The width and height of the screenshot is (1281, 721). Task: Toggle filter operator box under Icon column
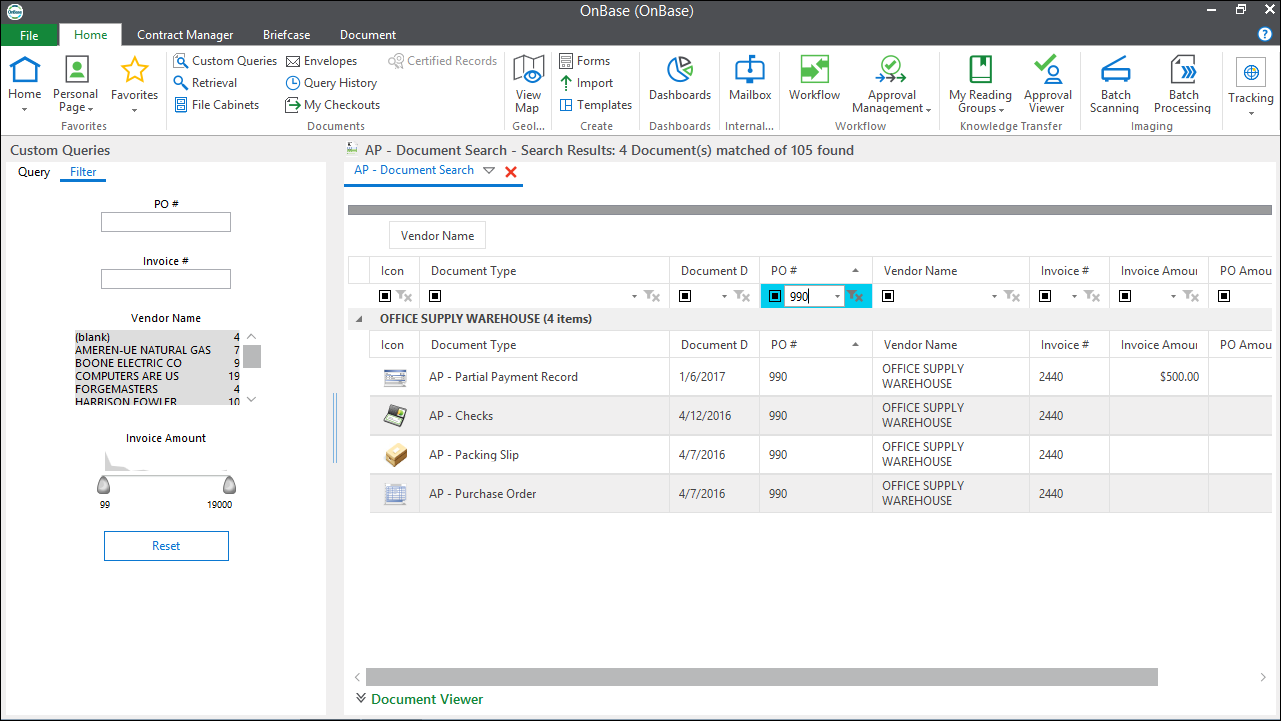point(385,296)
